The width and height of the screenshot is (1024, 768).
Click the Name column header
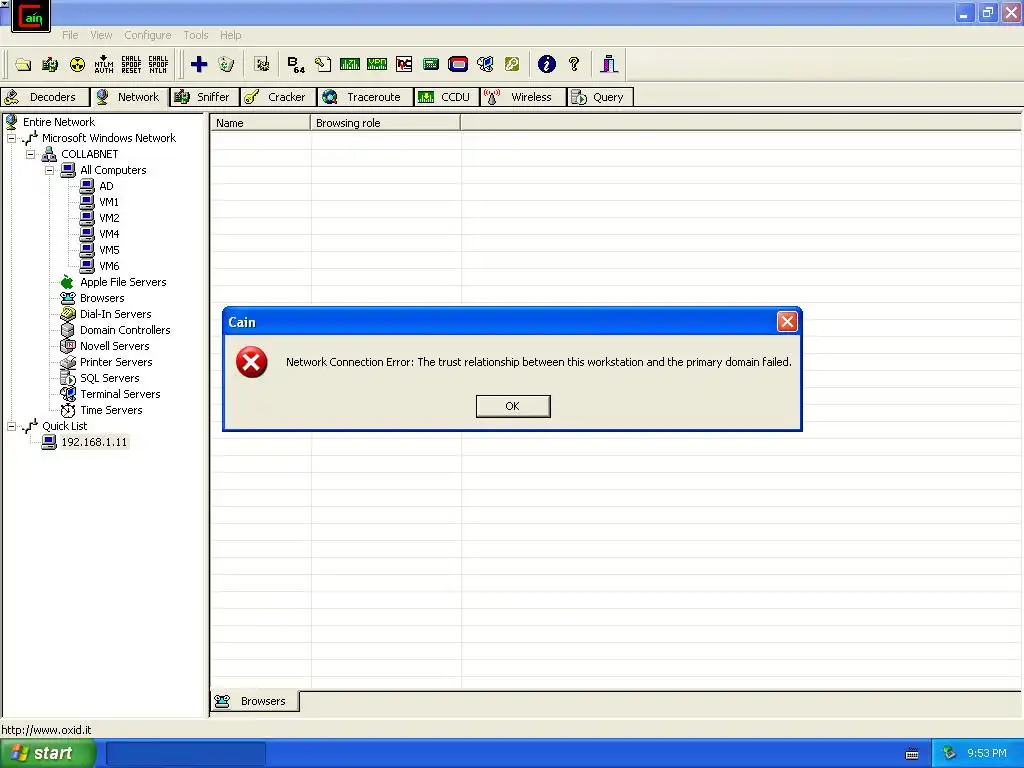[x=260, y=123]
